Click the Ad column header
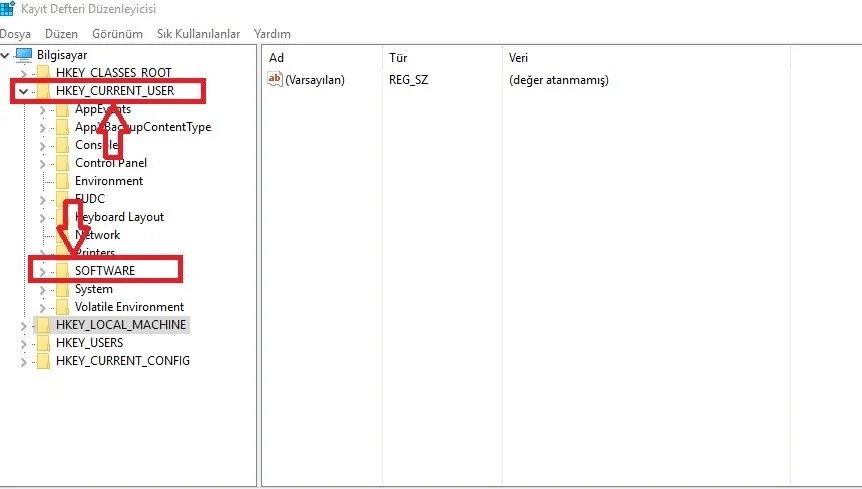This screenshot has width=862, height=489. click(x=277, y=58)
